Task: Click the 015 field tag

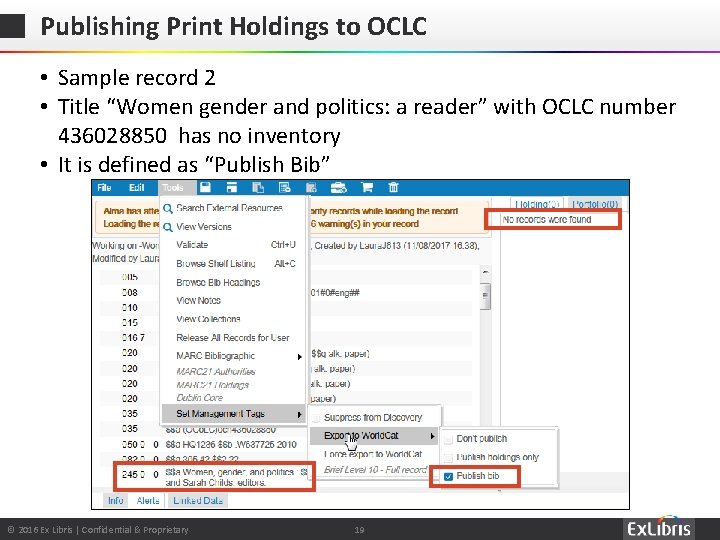Action: pyautogui.click(x=130, y=323)
